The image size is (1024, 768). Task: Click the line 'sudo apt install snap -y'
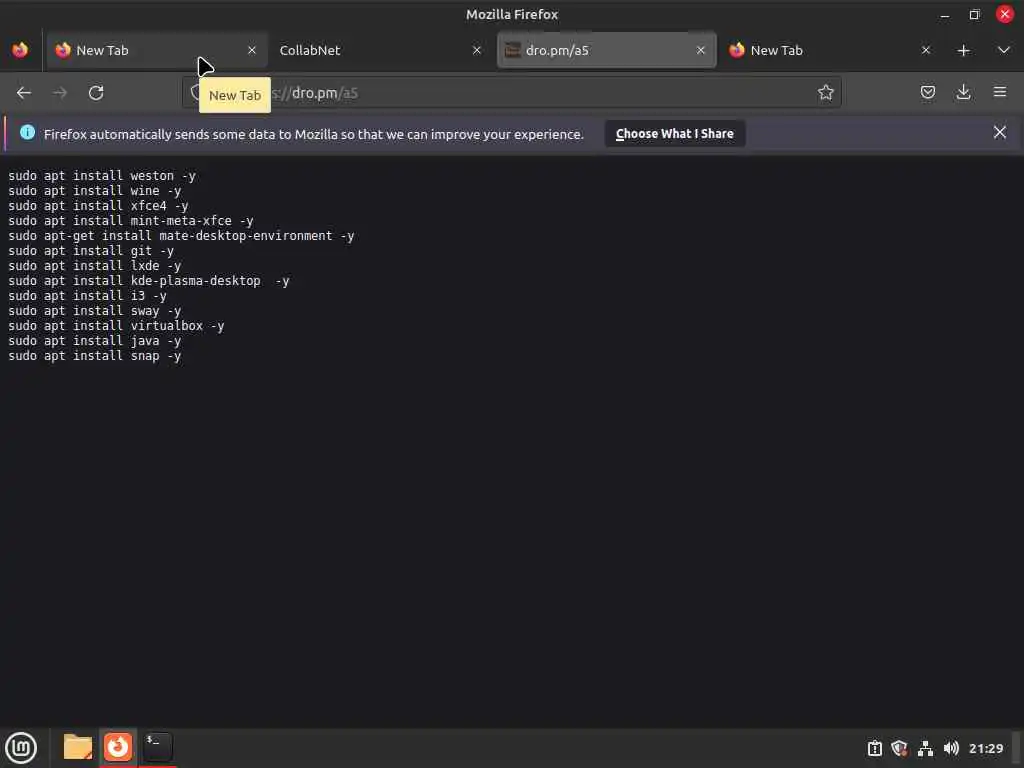click(x=95, y=356)
